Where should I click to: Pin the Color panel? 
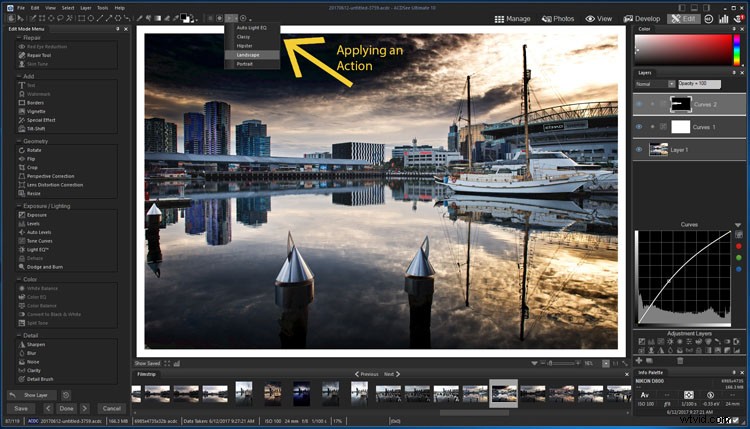734,29
